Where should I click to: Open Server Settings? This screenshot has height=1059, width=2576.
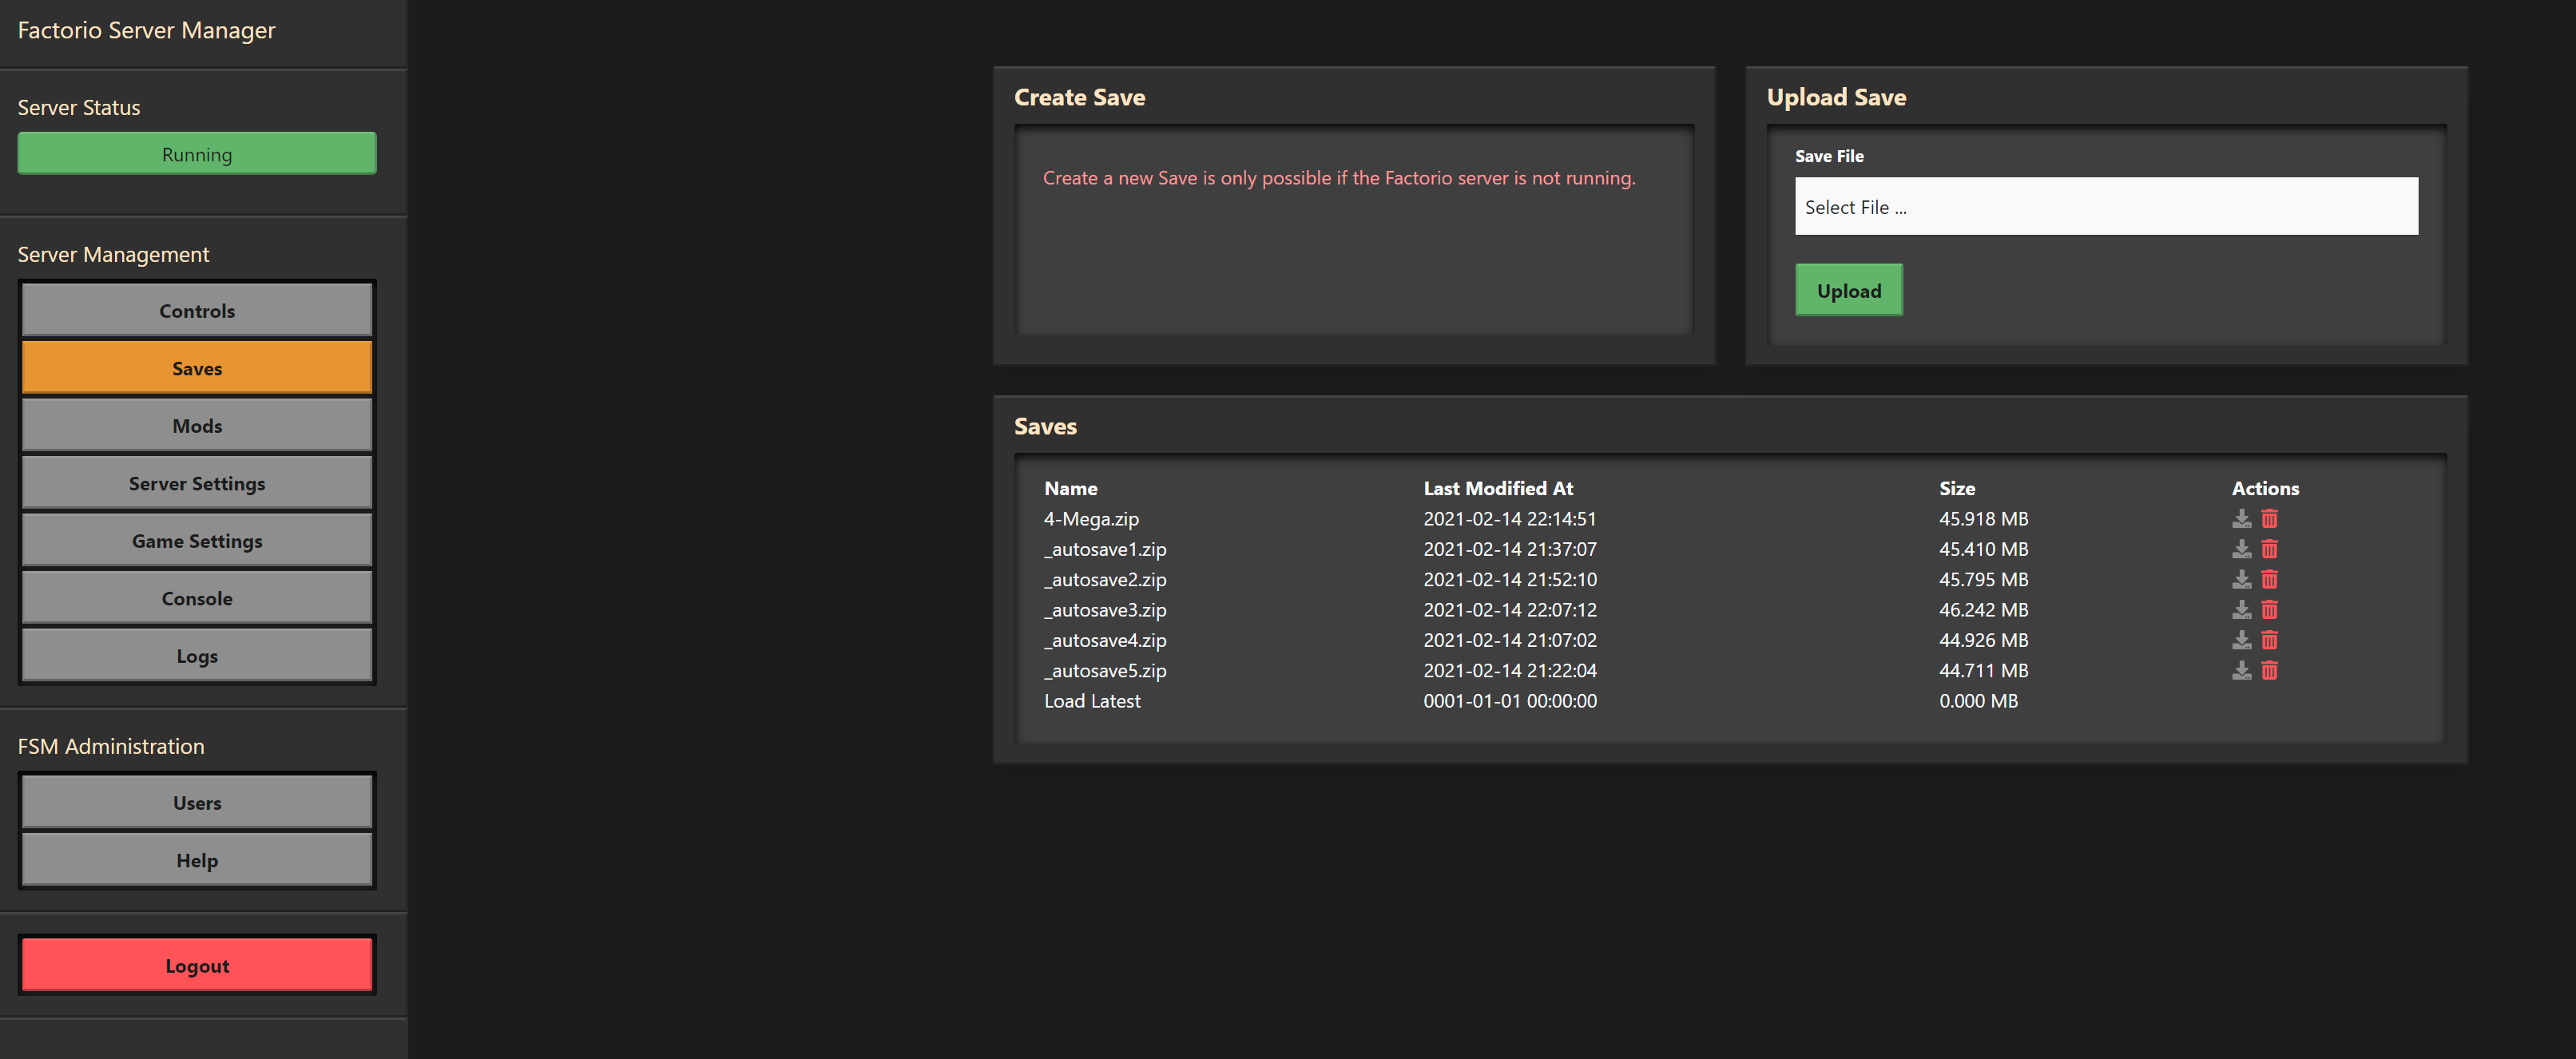pos(197,483)
